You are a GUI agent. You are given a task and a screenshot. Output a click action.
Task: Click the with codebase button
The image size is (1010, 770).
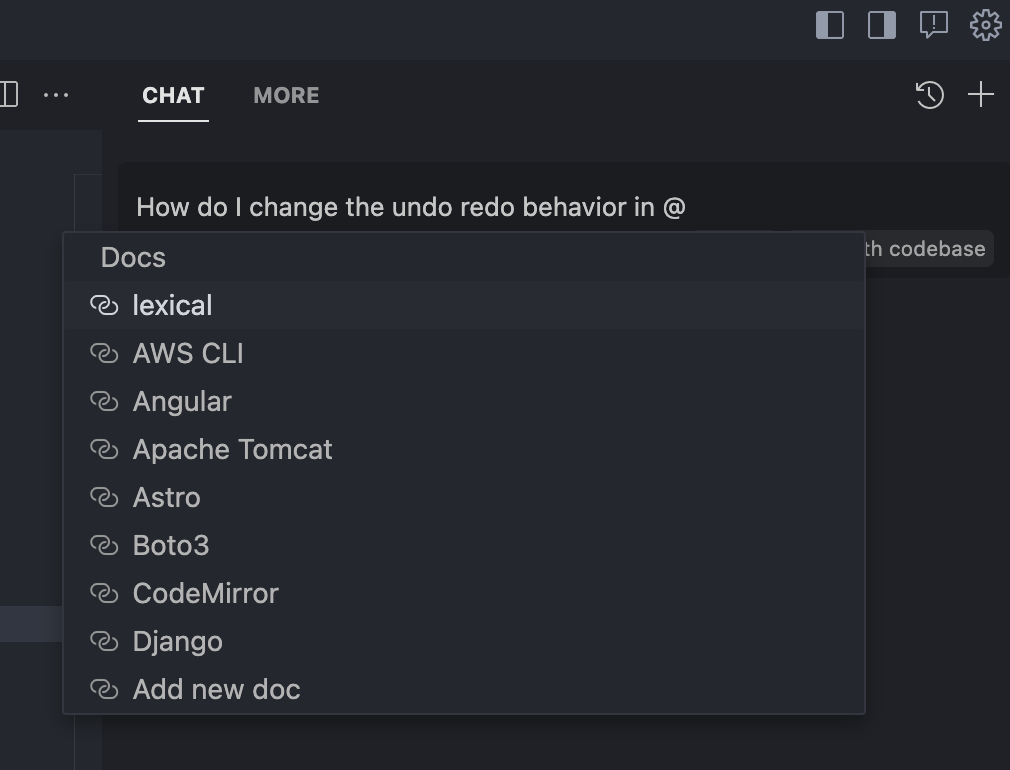[928, 248]
